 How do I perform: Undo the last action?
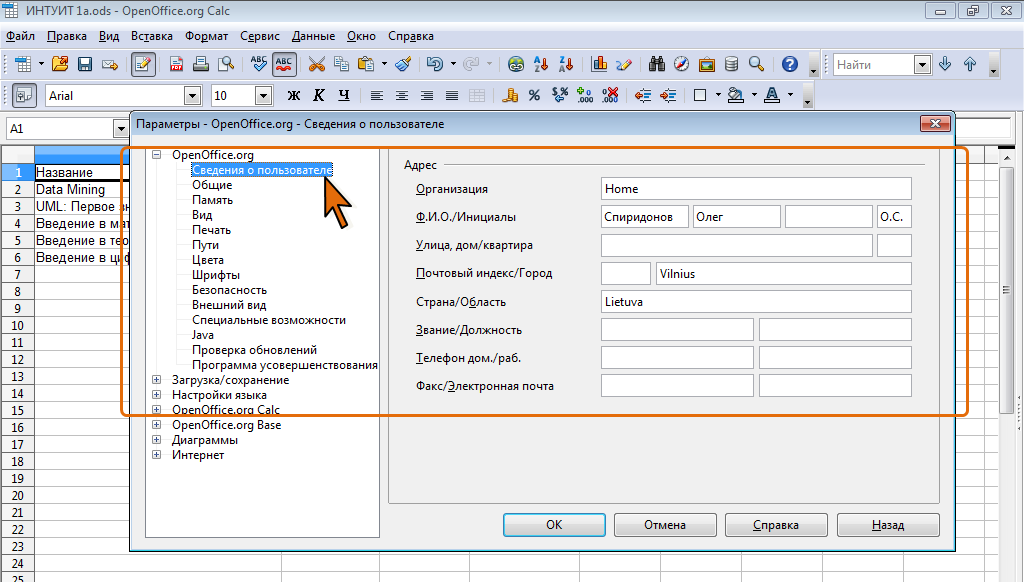pos(435,64)
